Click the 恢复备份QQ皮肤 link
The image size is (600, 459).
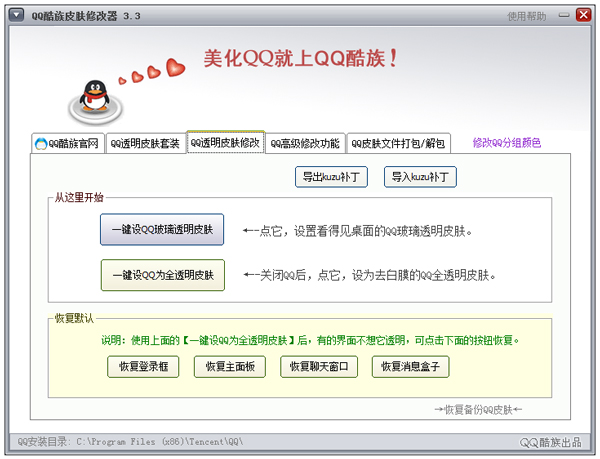click(478, 409)
